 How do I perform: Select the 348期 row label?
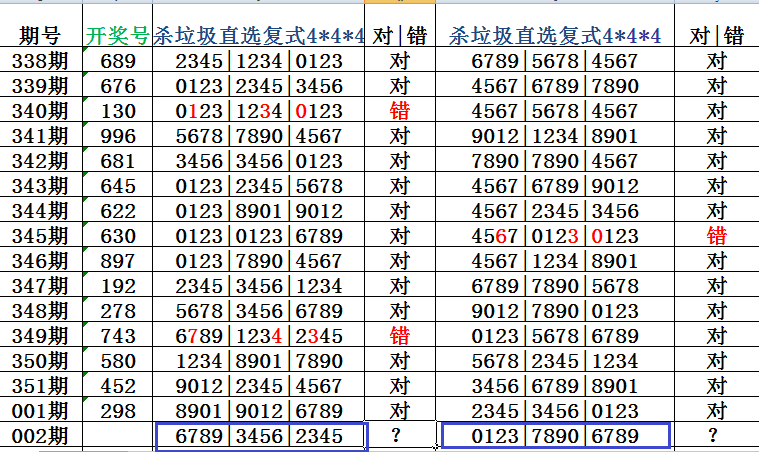click(41, 310)
